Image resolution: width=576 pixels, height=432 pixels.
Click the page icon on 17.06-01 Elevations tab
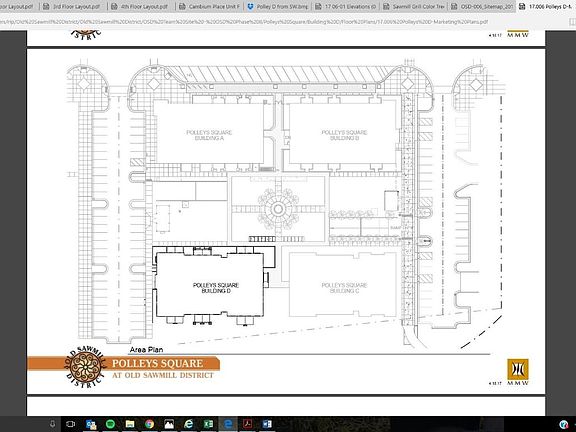(x=318, y=6)
